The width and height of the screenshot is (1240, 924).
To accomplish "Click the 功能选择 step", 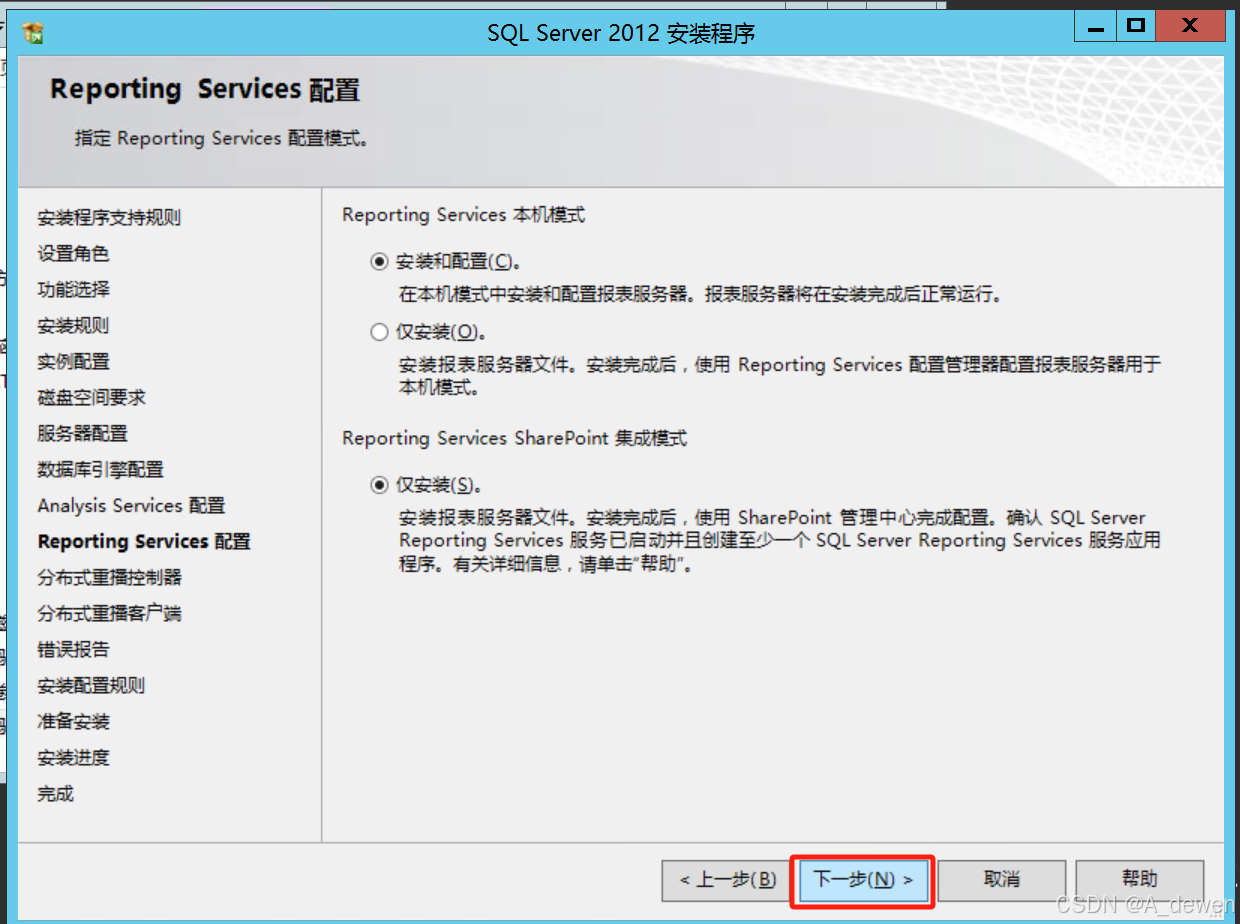I will click(73, 290).
